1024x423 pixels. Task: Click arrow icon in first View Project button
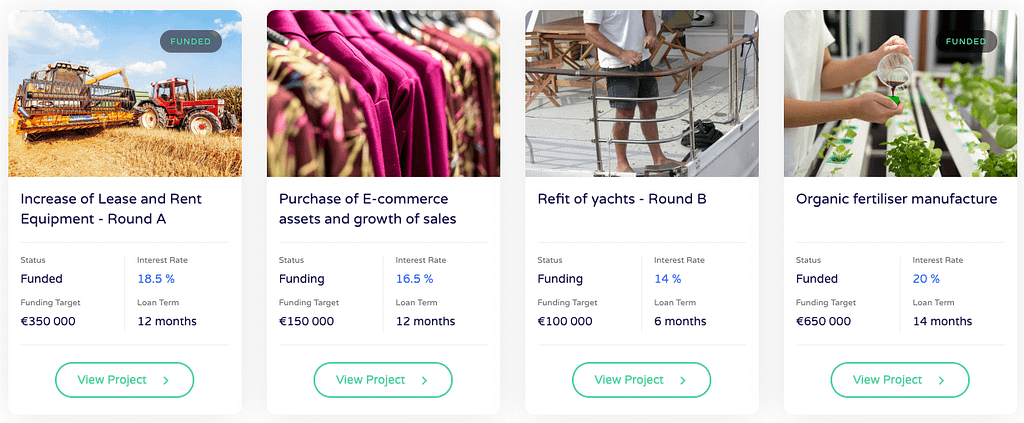166,380
